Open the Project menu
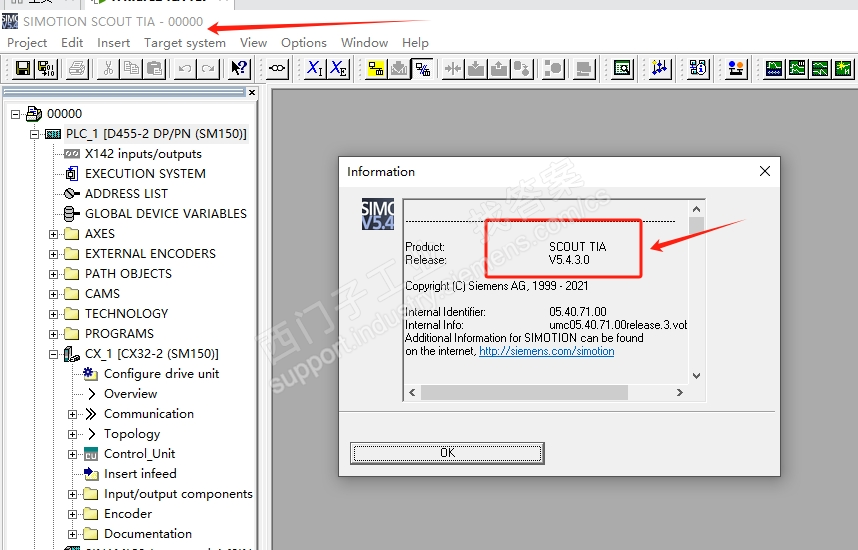 pyautogui.click(x=27, y=43)
